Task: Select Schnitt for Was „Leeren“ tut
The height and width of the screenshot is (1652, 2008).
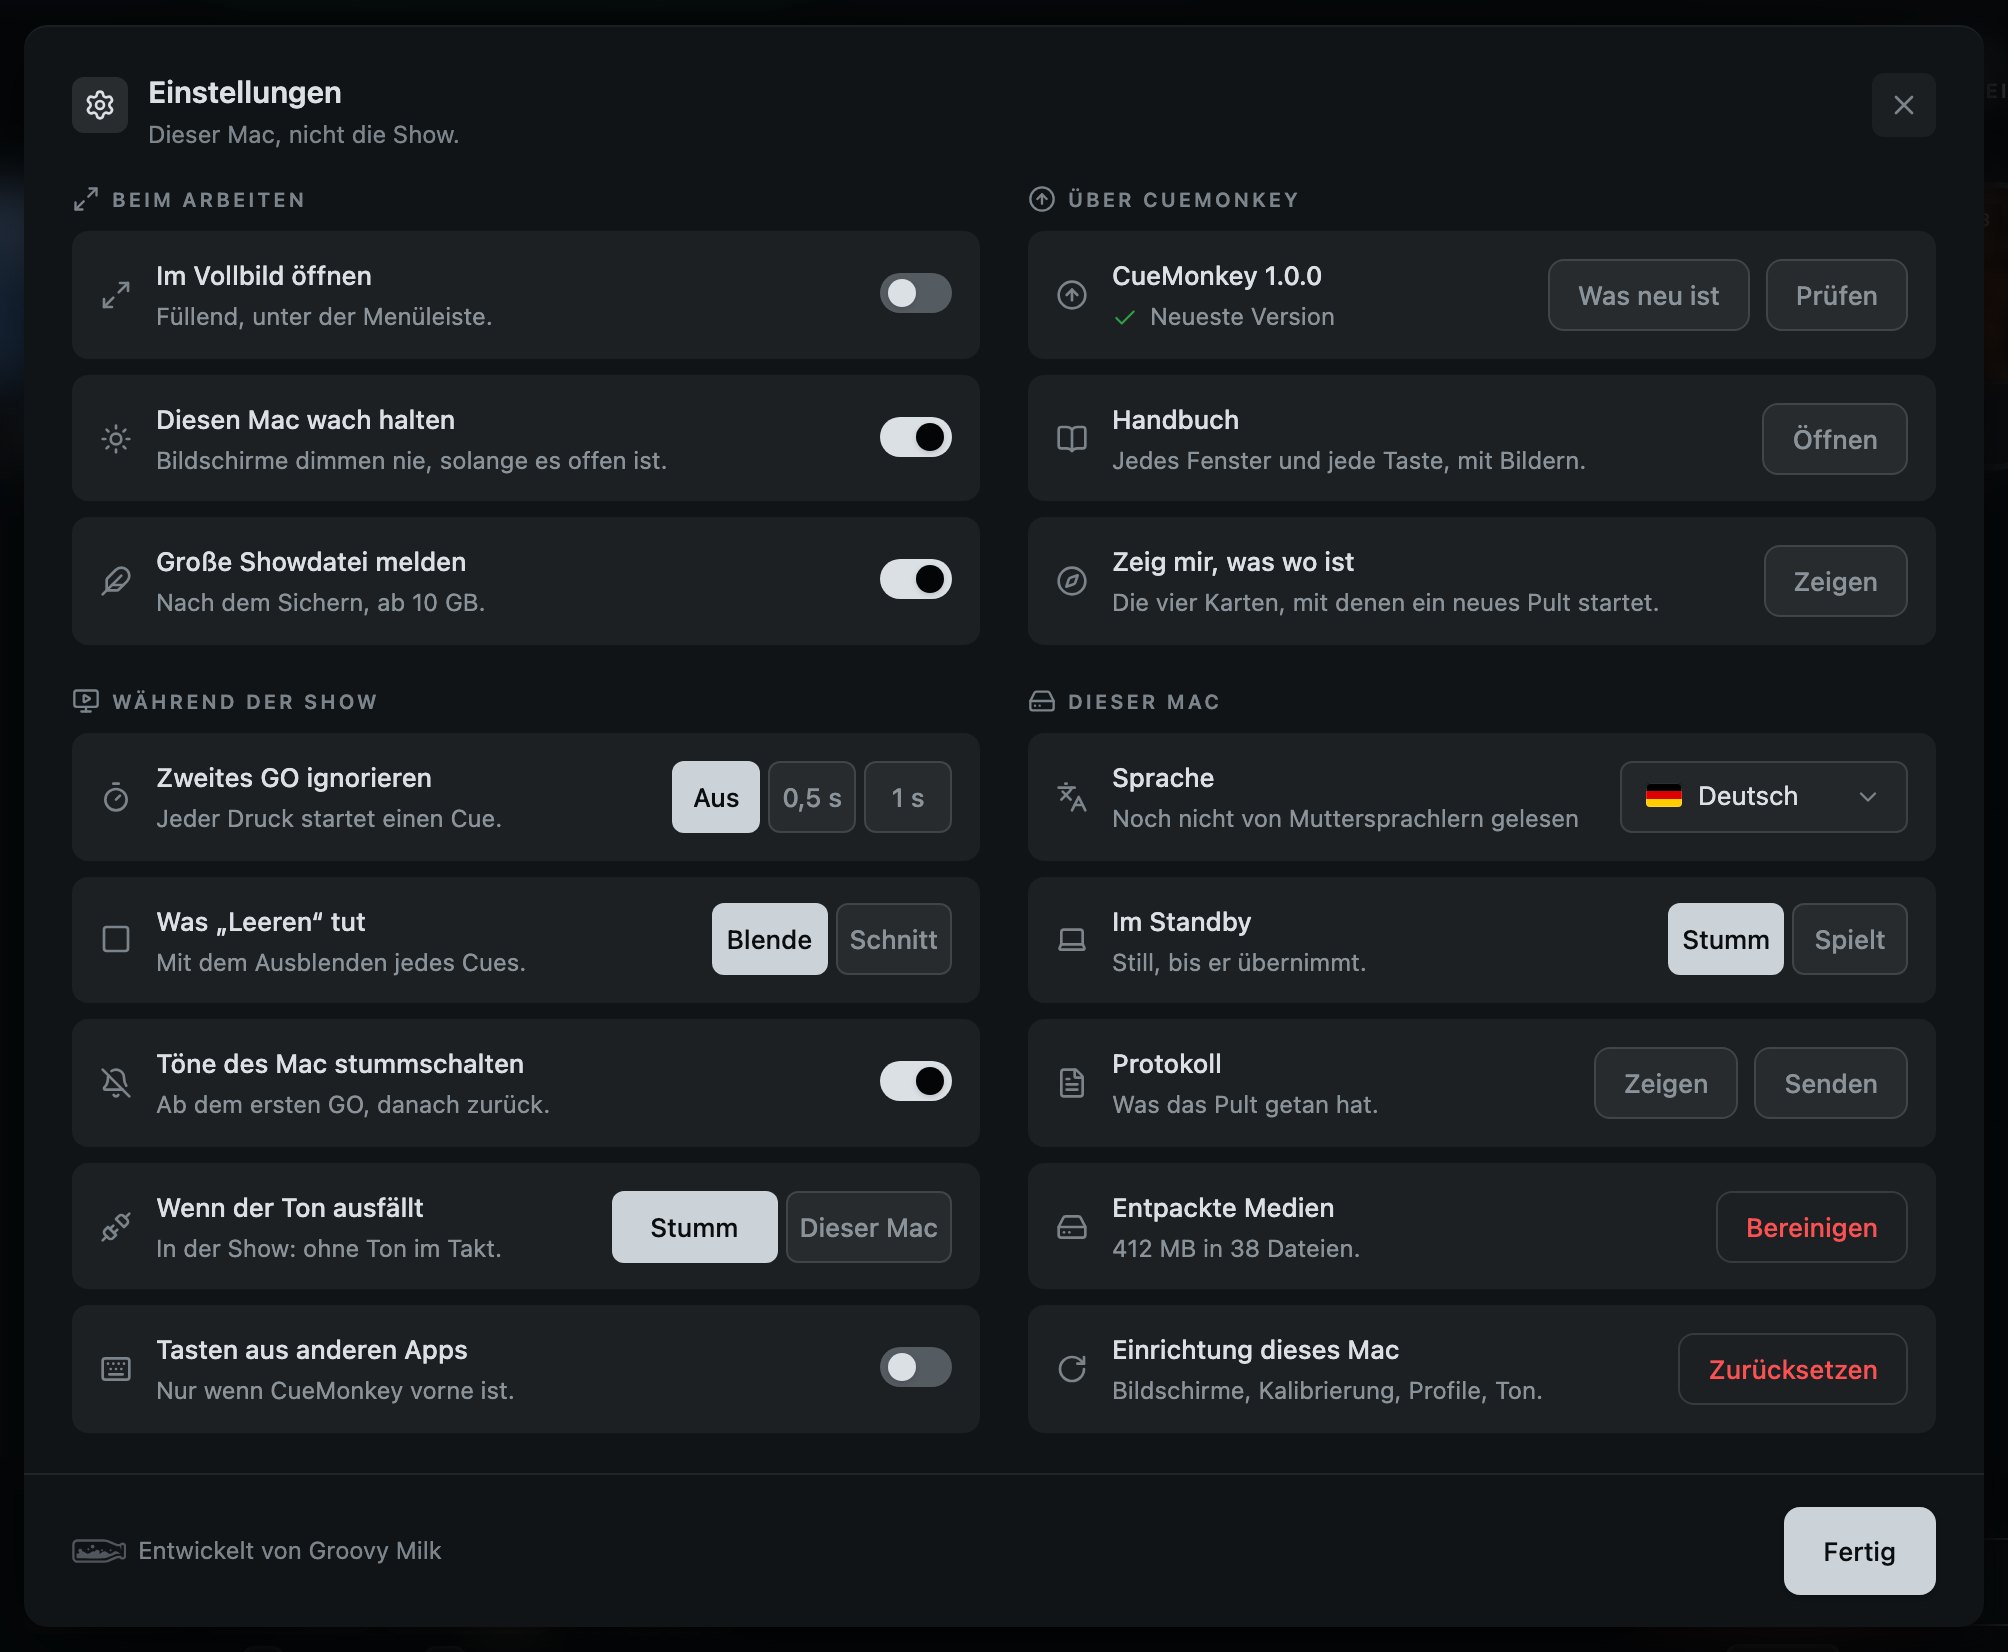Action: 894,939
